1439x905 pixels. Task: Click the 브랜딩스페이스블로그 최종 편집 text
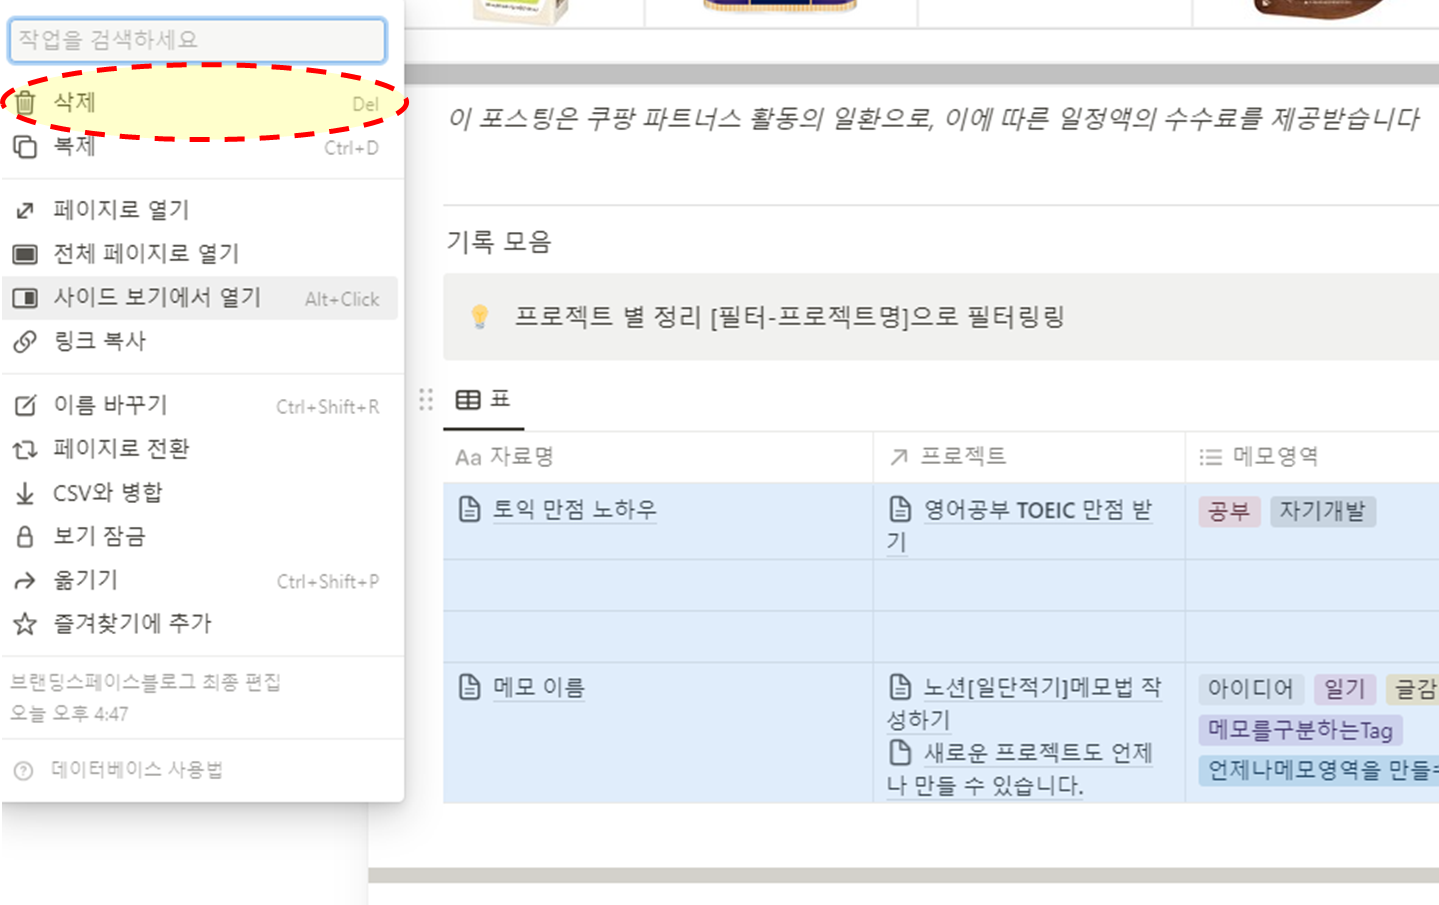pyautogui.click(x=145, y=683)
